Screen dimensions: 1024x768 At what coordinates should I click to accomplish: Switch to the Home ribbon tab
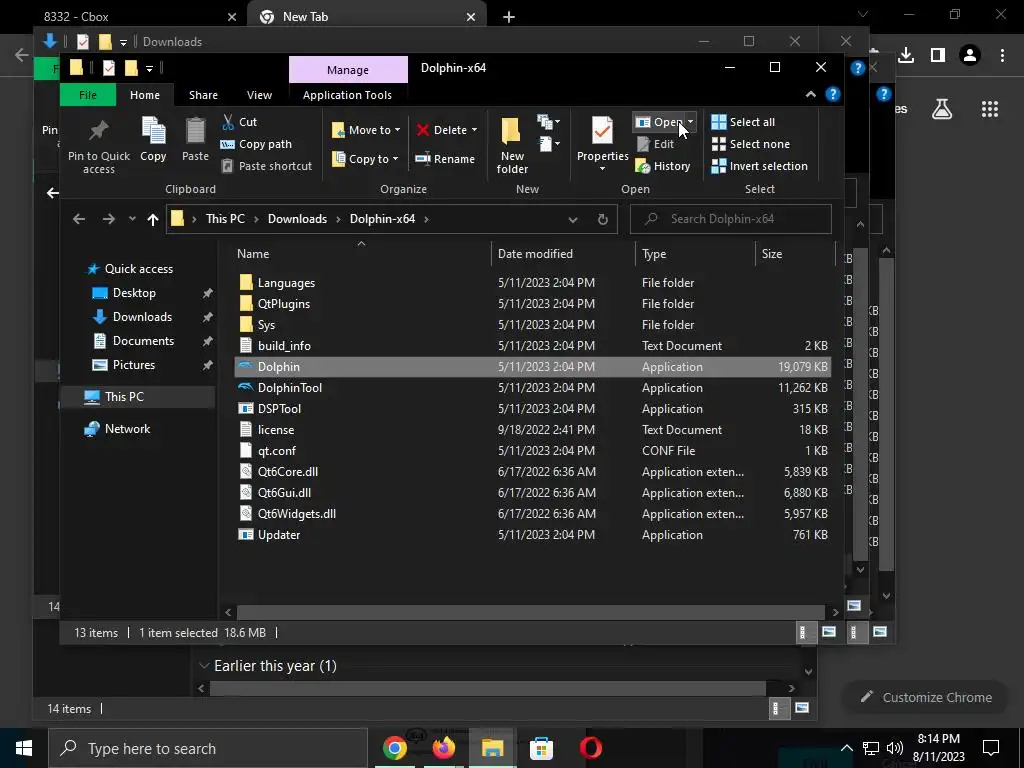[145, 95]
